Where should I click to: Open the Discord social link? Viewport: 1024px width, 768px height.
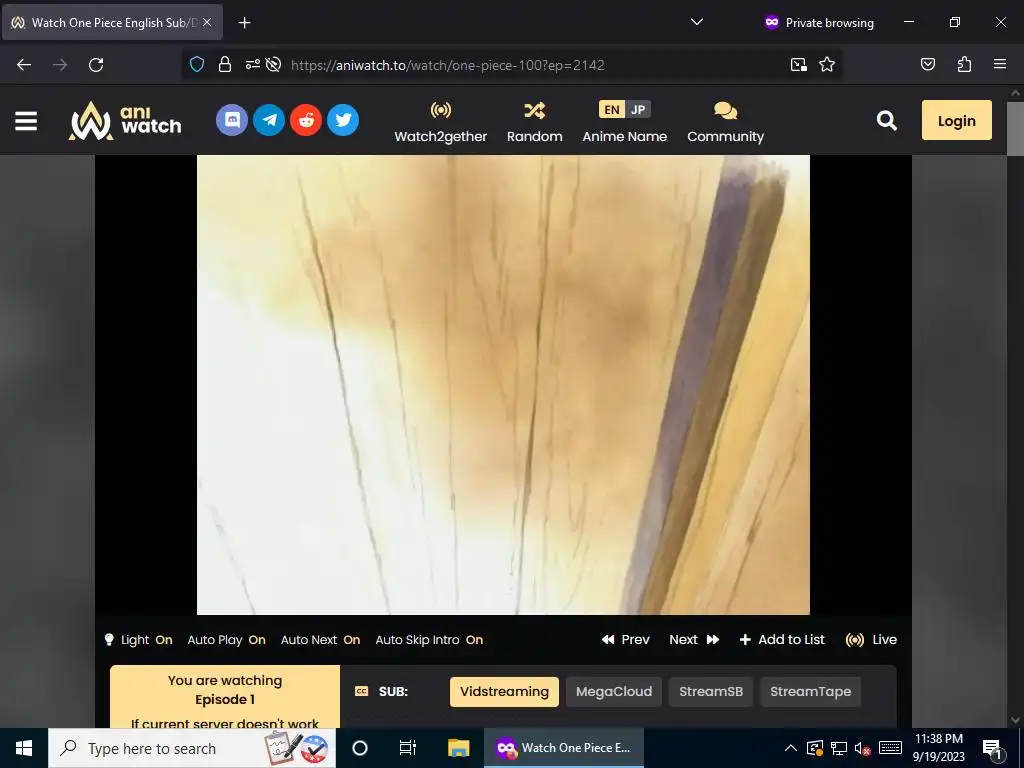pos(232,120)
